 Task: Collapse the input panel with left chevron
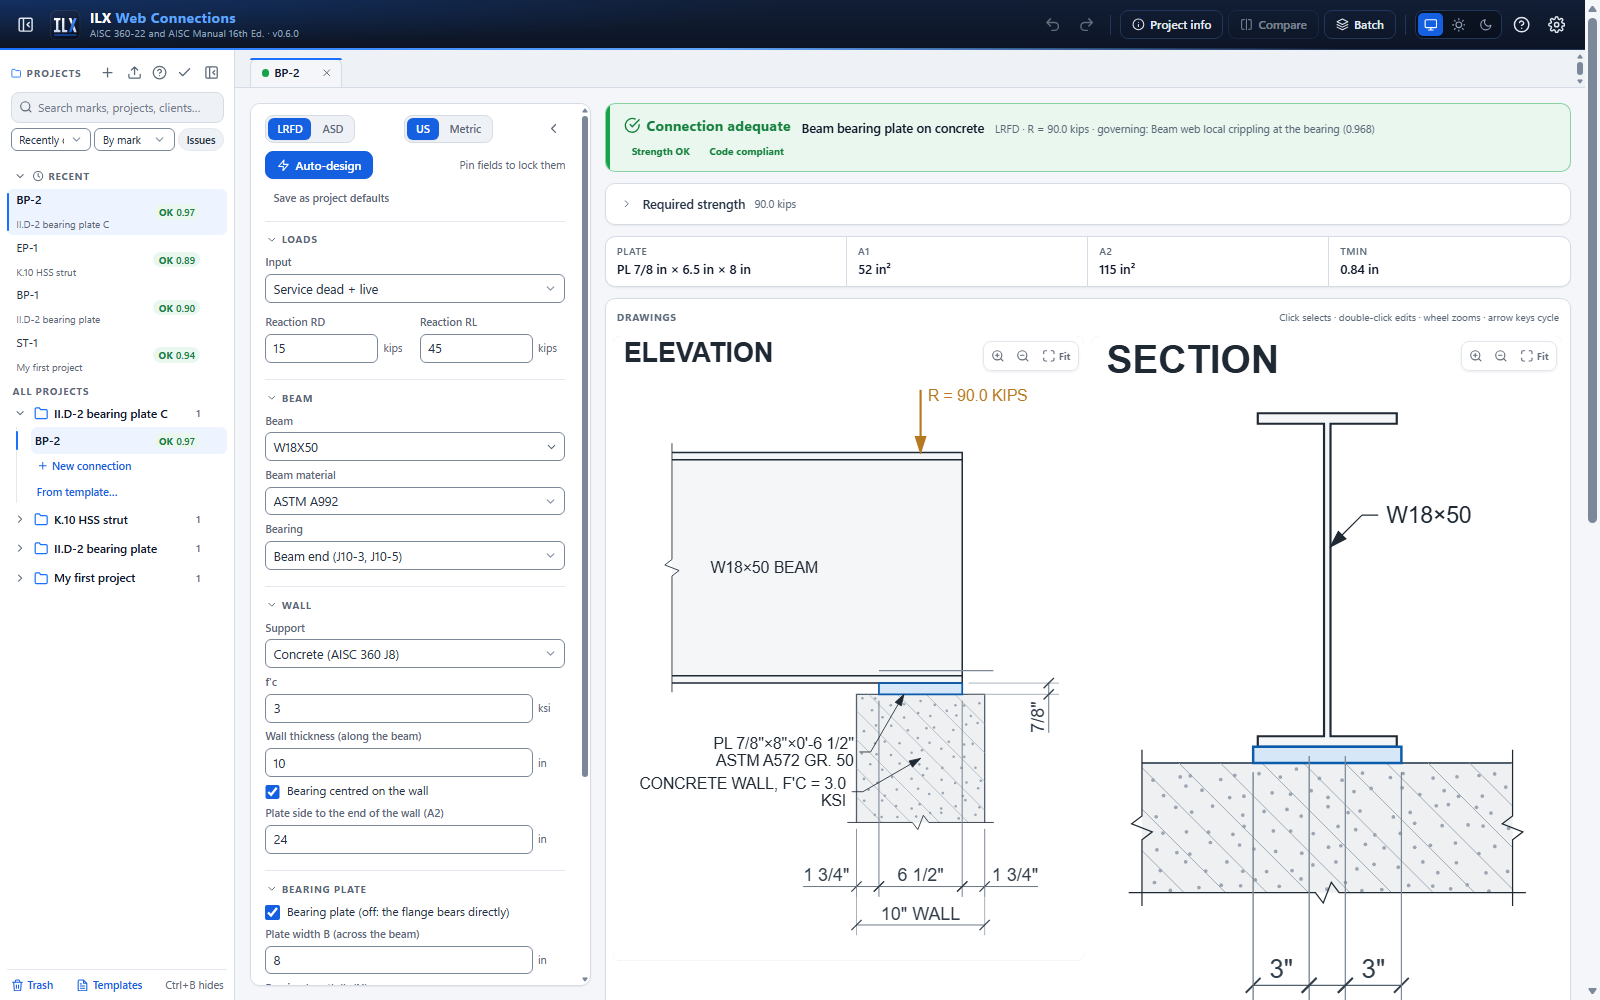point(554,129)
